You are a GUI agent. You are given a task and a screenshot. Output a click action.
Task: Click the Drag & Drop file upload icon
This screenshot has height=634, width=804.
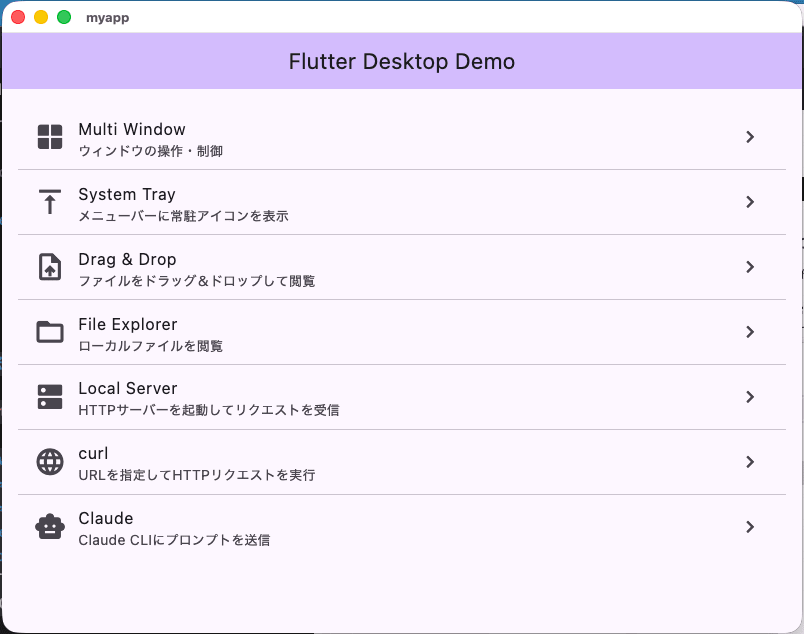pyautogui.click(x=50, y=267)
